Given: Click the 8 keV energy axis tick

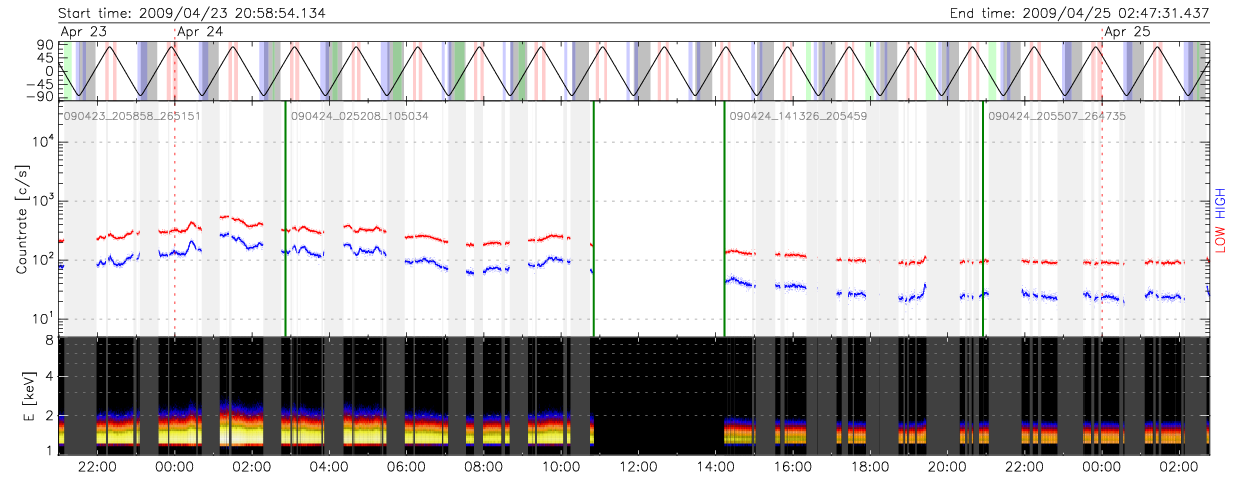Looking at the screenshot, I should [x=48, y=340].
